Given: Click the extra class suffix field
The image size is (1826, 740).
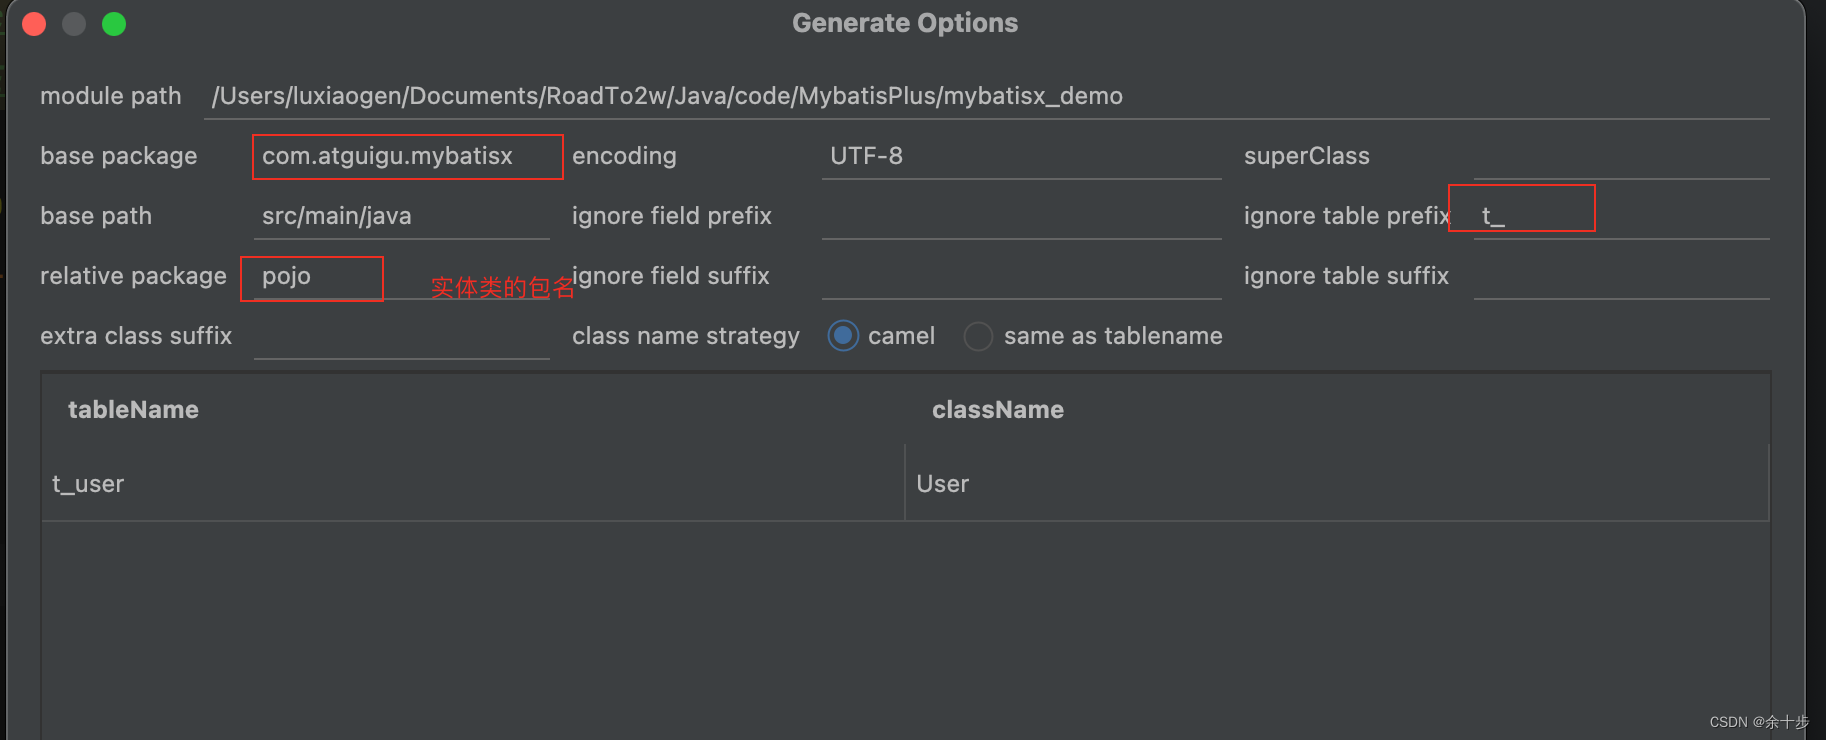Looking at the screenshot, I should (x=400, y=337).
